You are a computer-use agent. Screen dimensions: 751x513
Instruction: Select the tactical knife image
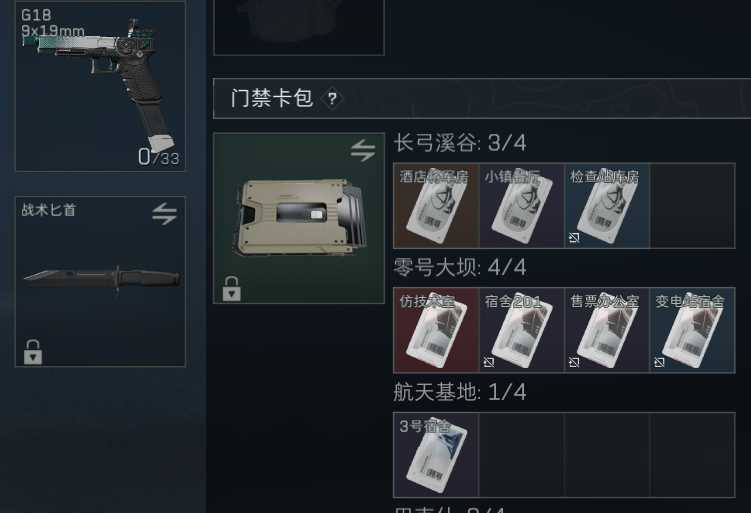(102, 279)
